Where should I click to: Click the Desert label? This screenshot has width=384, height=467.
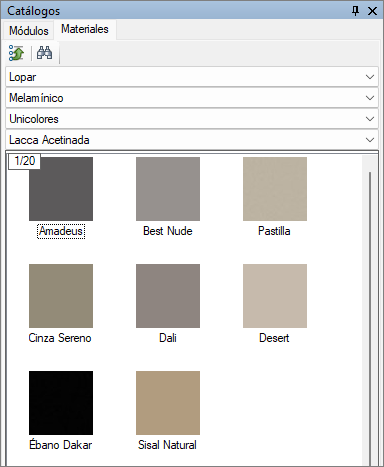[x=274, y=338]
